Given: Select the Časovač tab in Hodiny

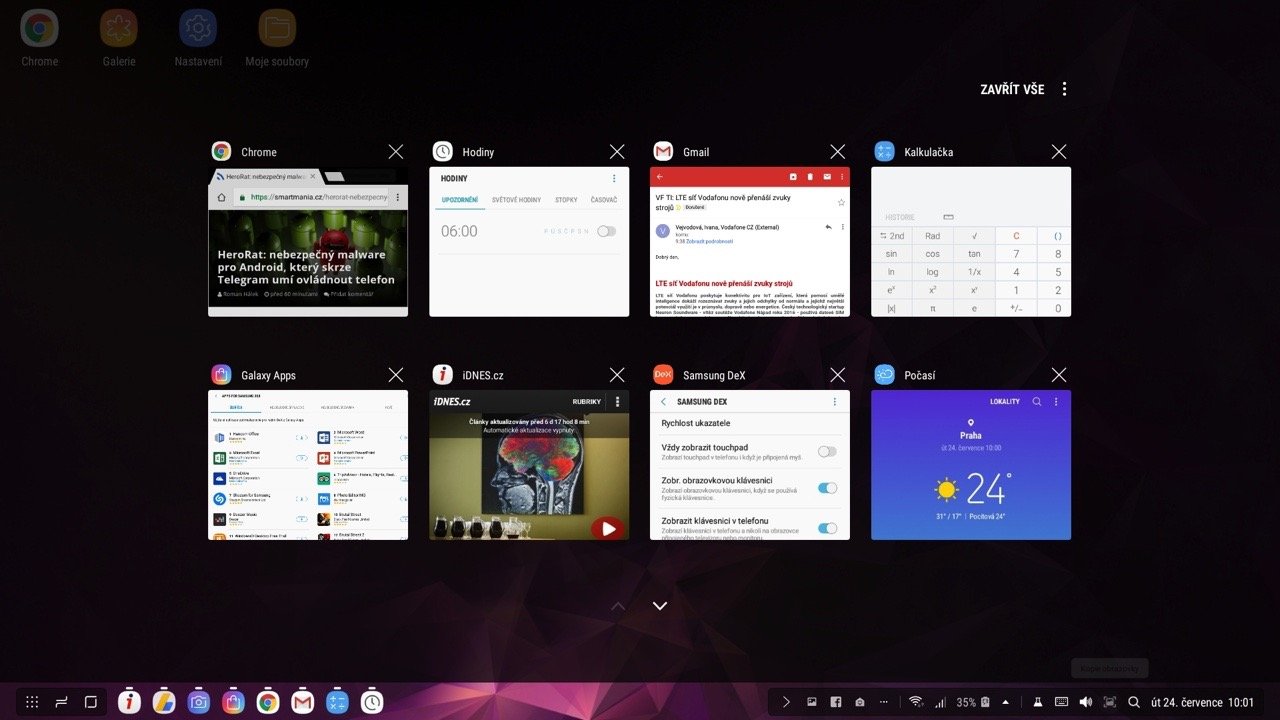Looking at the screenshot, I should [x=604, y=200].
